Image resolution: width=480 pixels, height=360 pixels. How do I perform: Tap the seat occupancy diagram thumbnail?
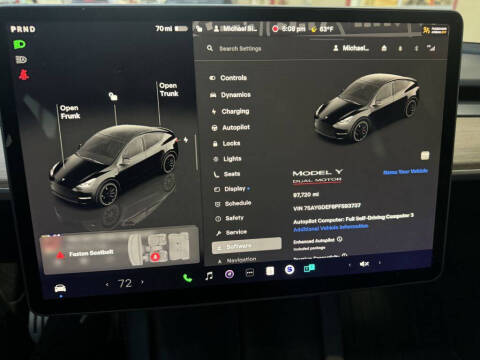click(x=160, y=248)
